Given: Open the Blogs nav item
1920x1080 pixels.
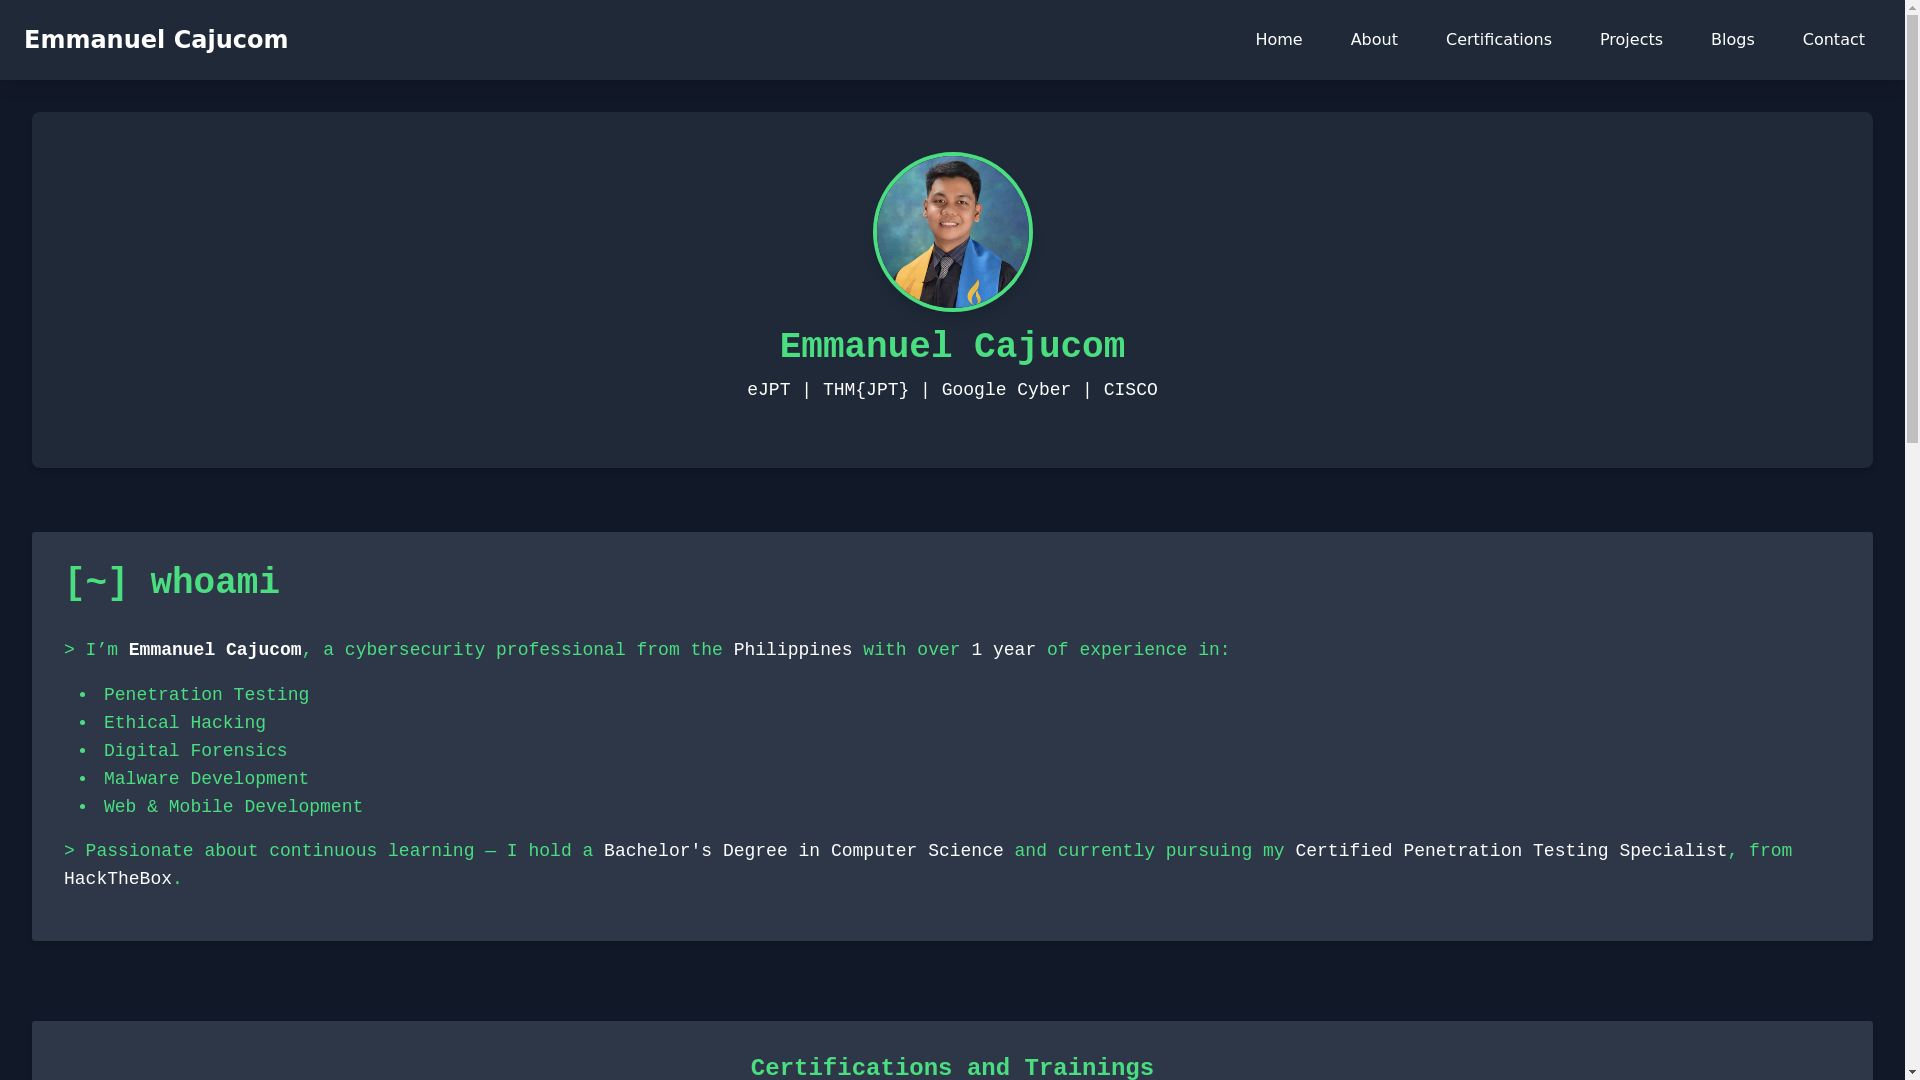Looking at the screenshot, I should [x=1732, y=40].
